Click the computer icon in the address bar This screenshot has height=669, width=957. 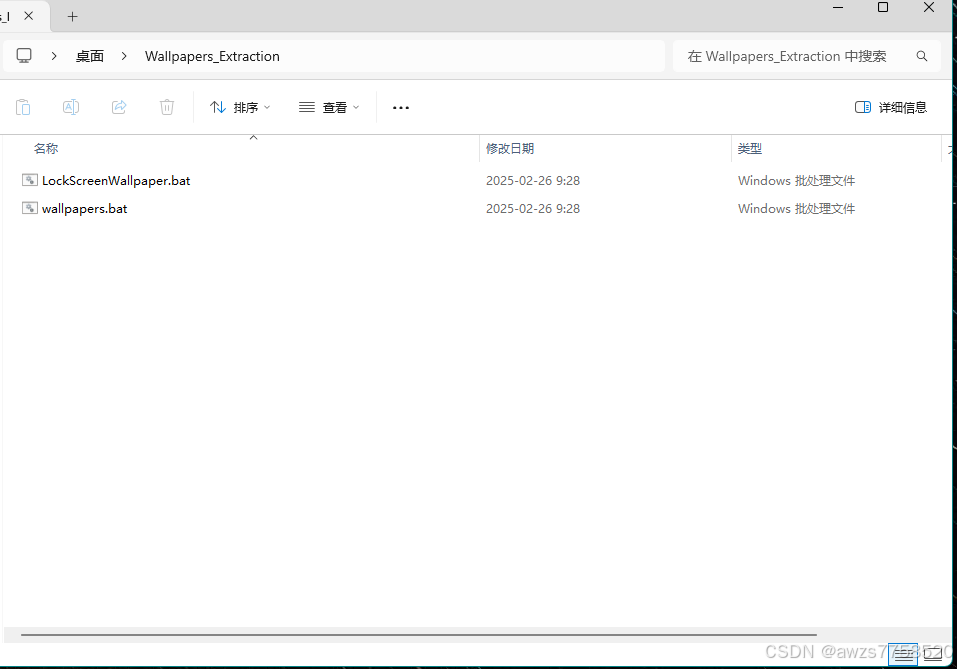coord(23,55)
